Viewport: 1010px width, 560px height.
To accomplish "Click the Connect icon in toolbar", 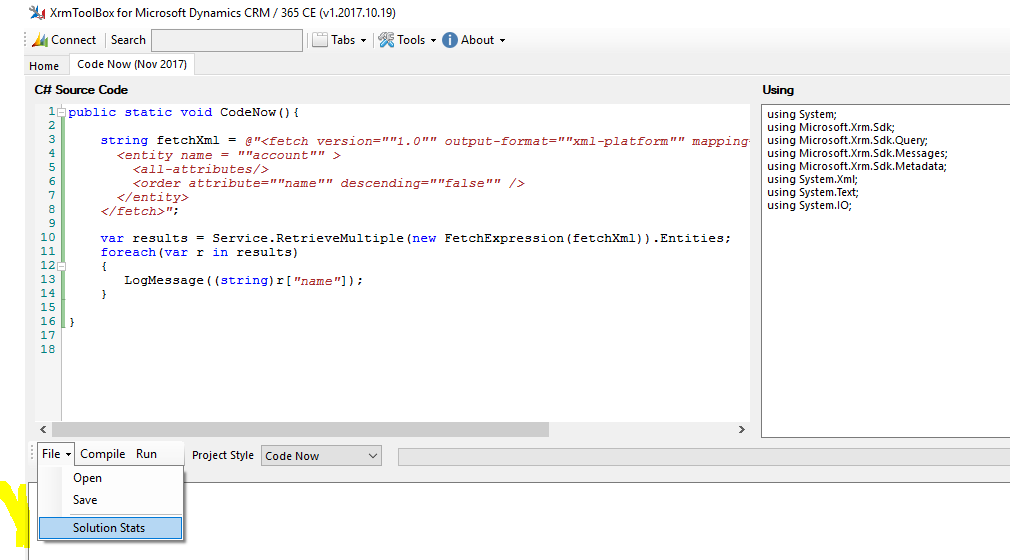I will [x=40, y=40].
